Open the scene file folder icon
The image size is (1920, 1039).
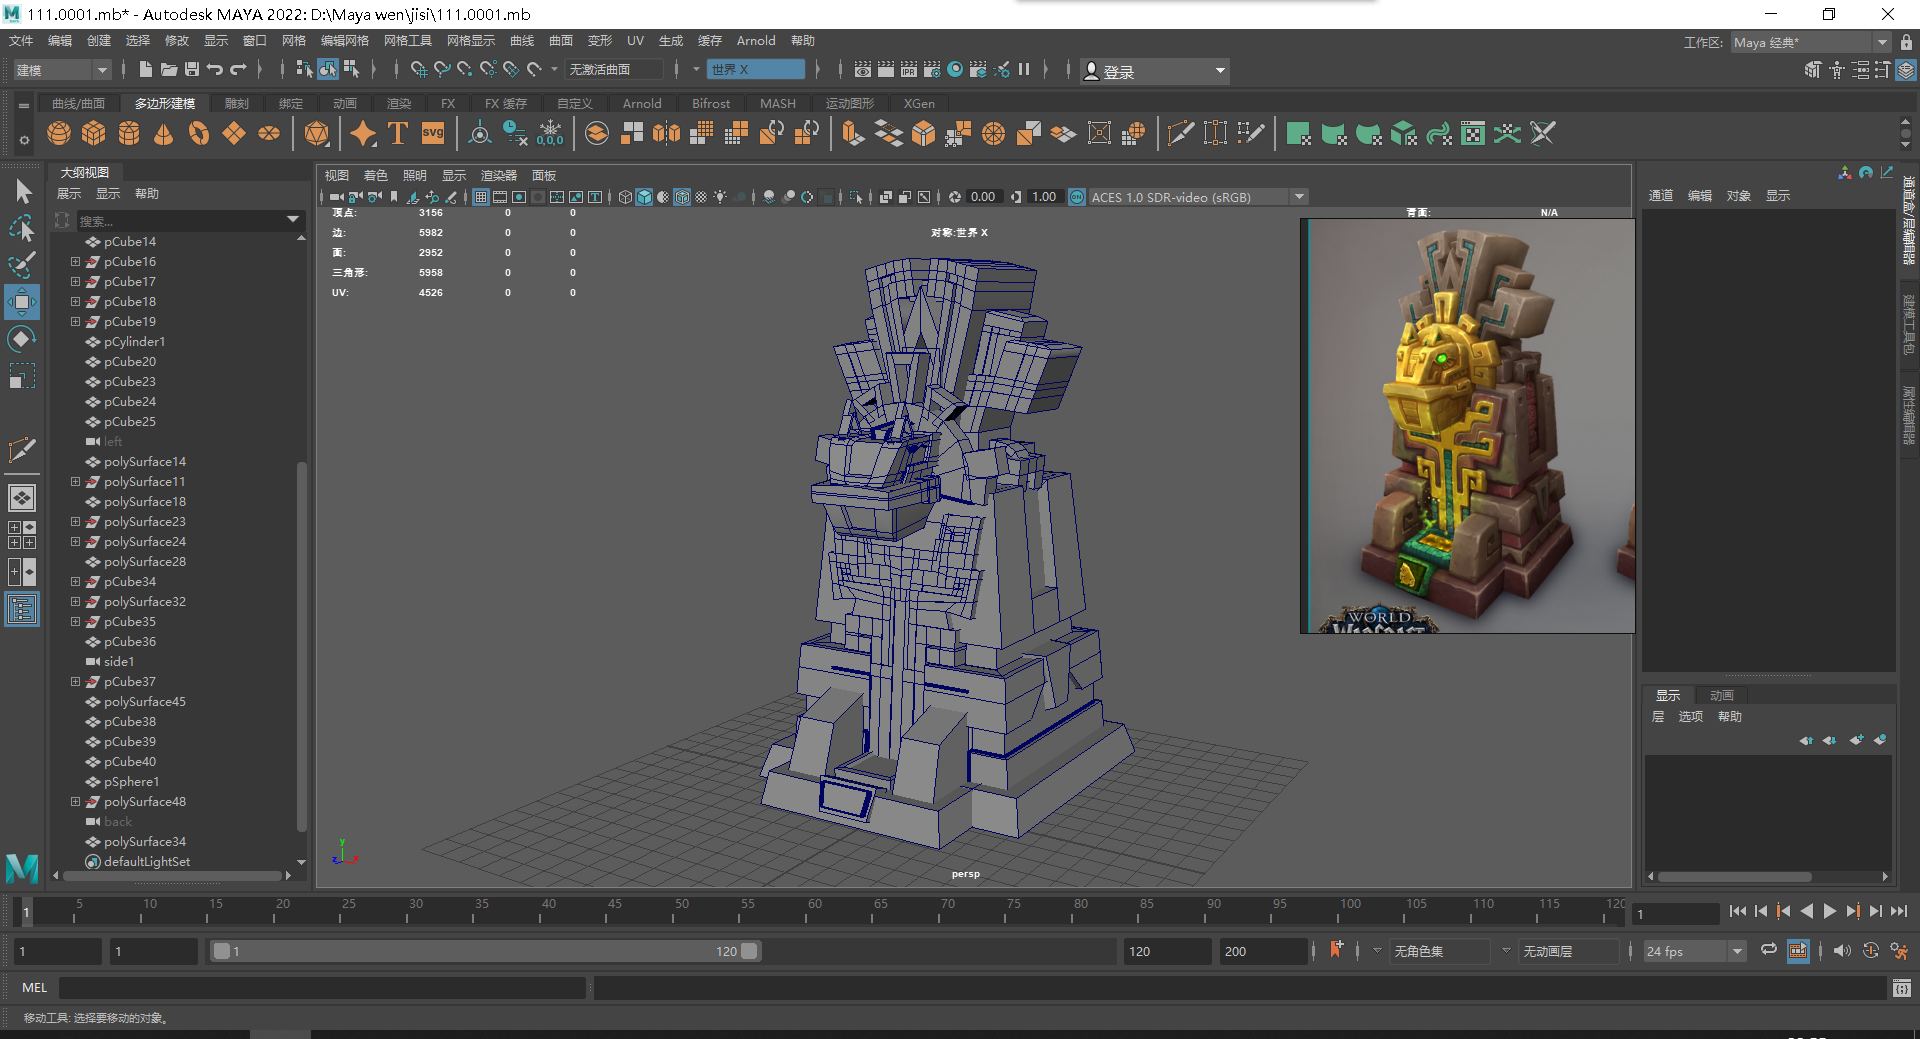(169, 69)
